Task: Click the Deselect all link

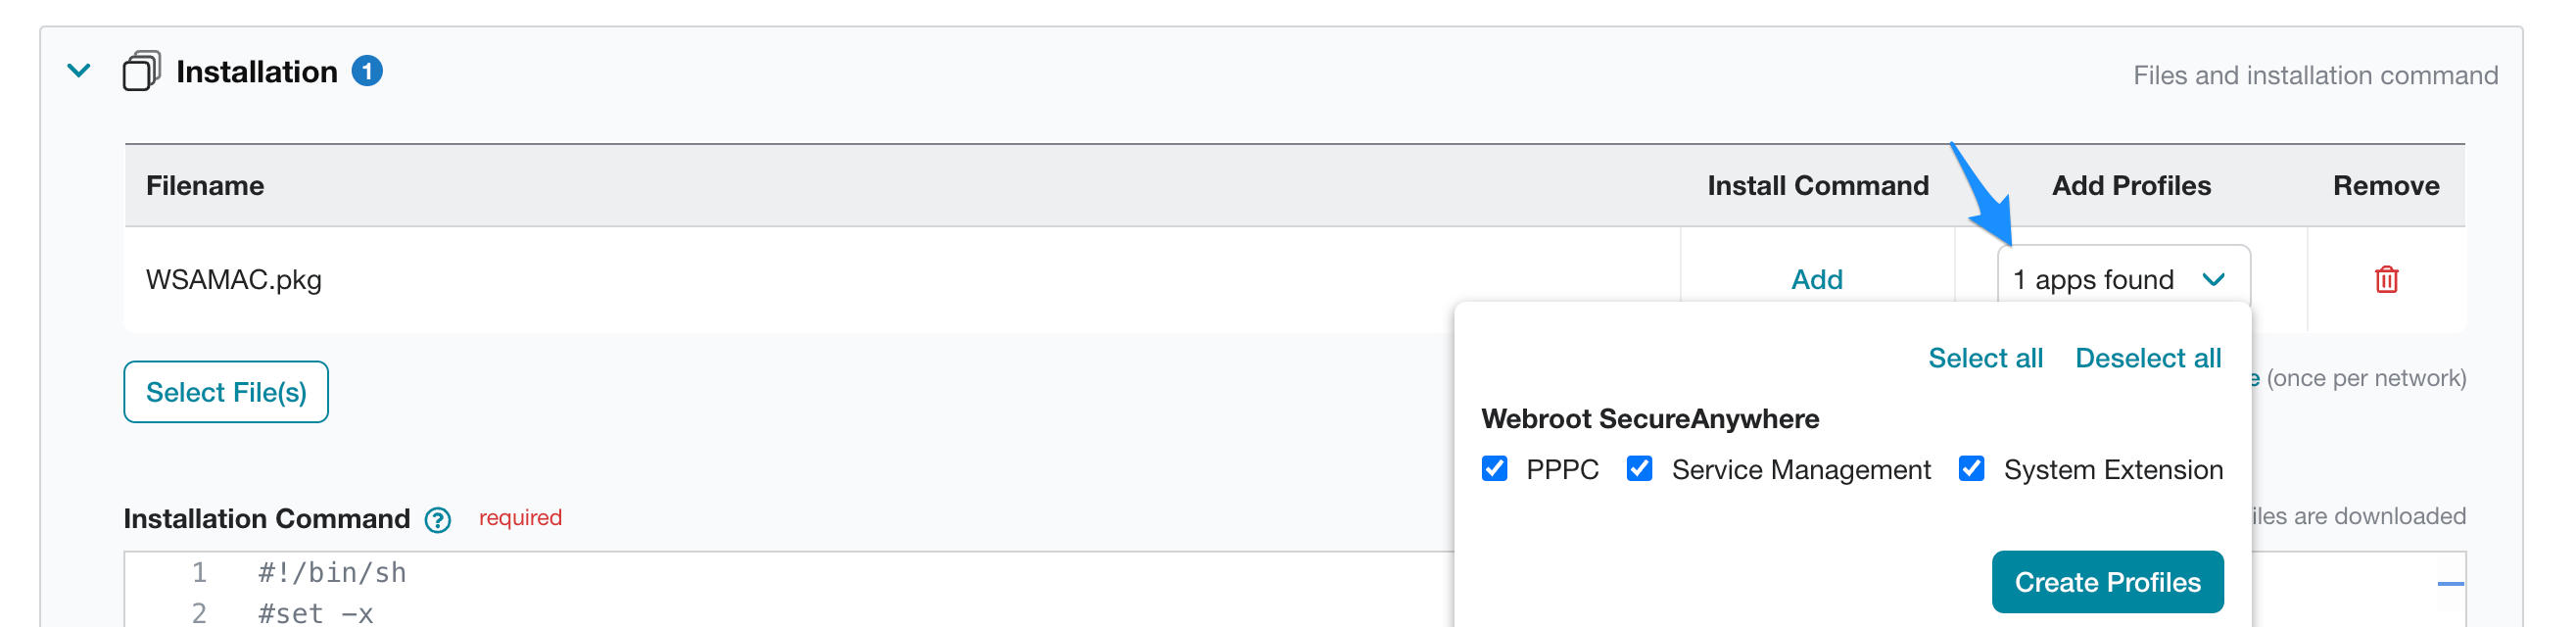Action: tap(2148, 358)
